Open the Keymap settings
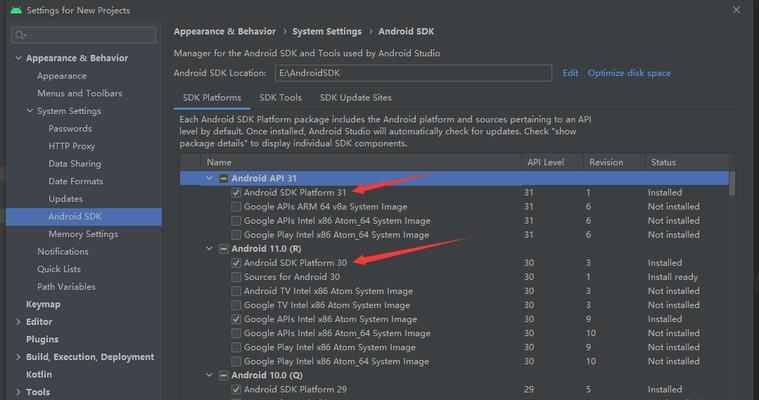759x400 pixels. pos(43,304)
